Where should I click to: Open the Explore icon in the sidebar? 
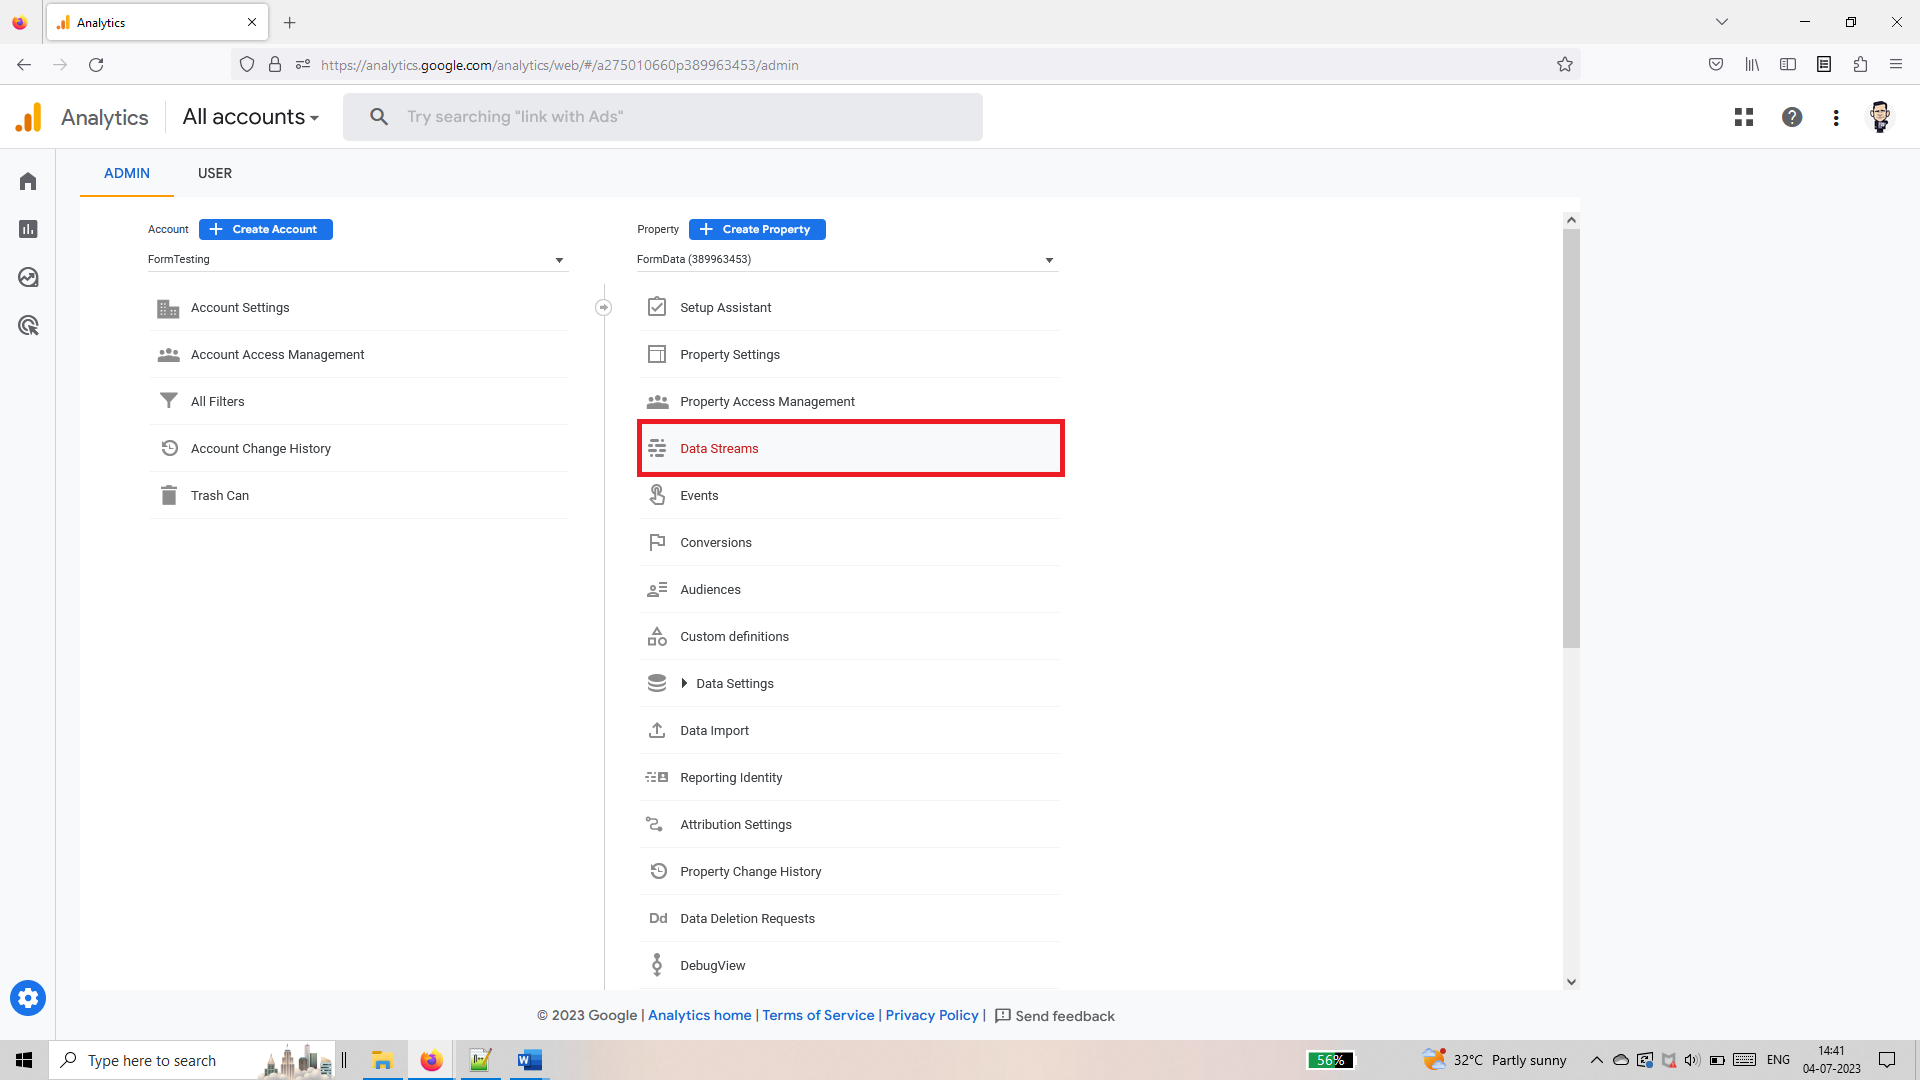28,277
